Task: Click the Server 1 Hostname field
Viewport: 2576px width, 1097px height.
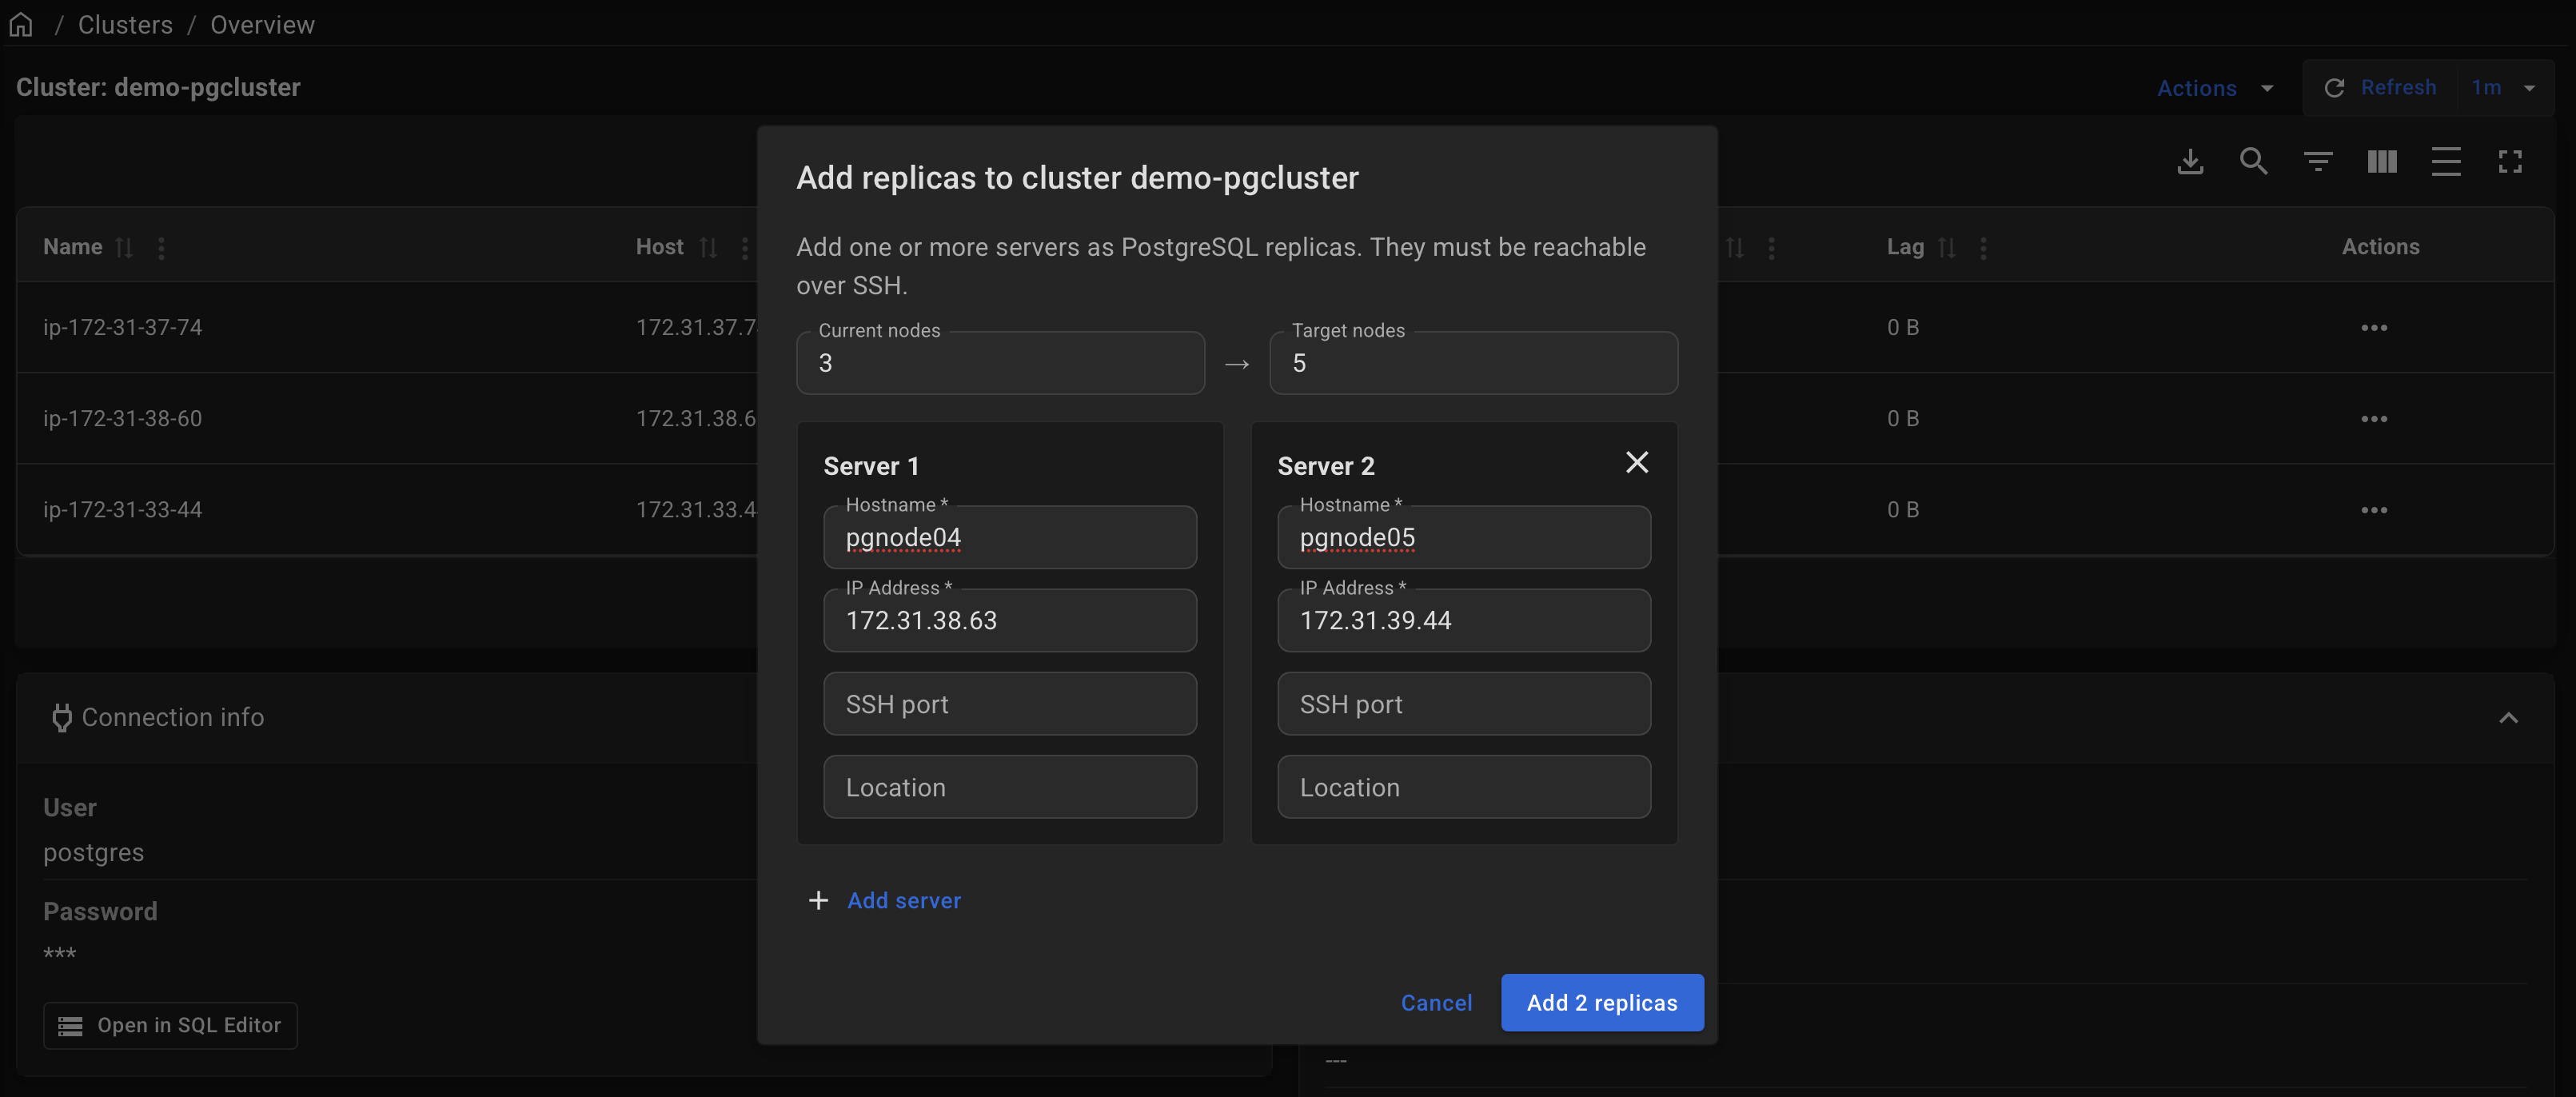Action: tap(1010, 537)
